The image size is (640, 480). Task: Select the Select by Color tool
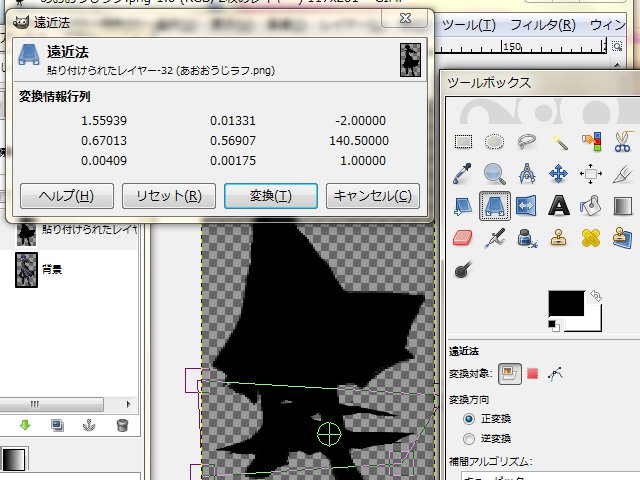[591, 142]
